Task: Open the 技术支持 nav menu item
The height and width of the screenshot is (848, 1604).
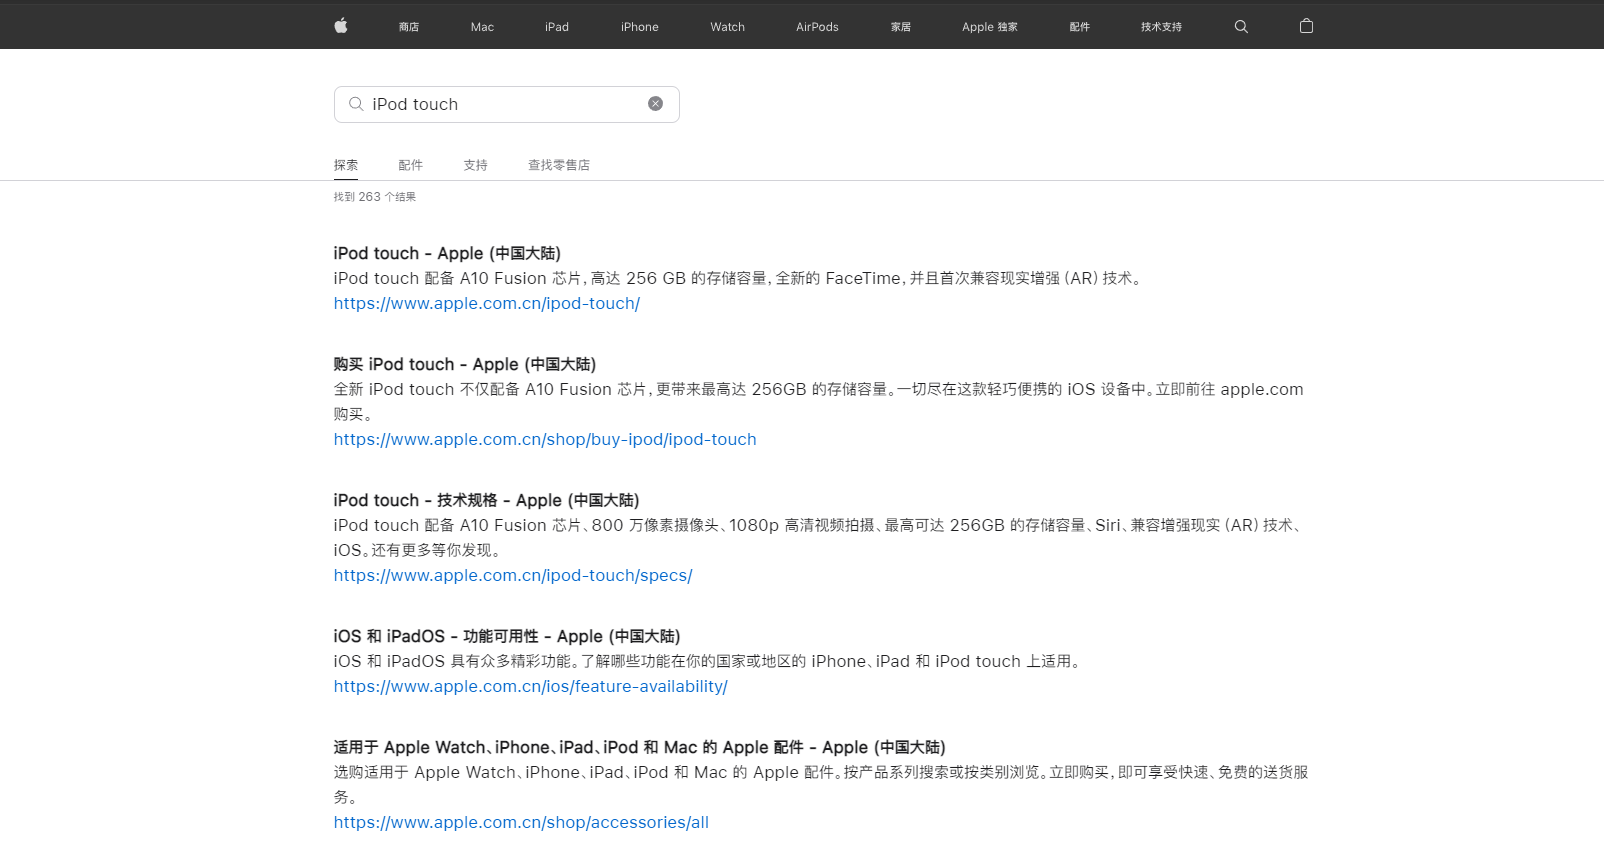Action: 1161,27
